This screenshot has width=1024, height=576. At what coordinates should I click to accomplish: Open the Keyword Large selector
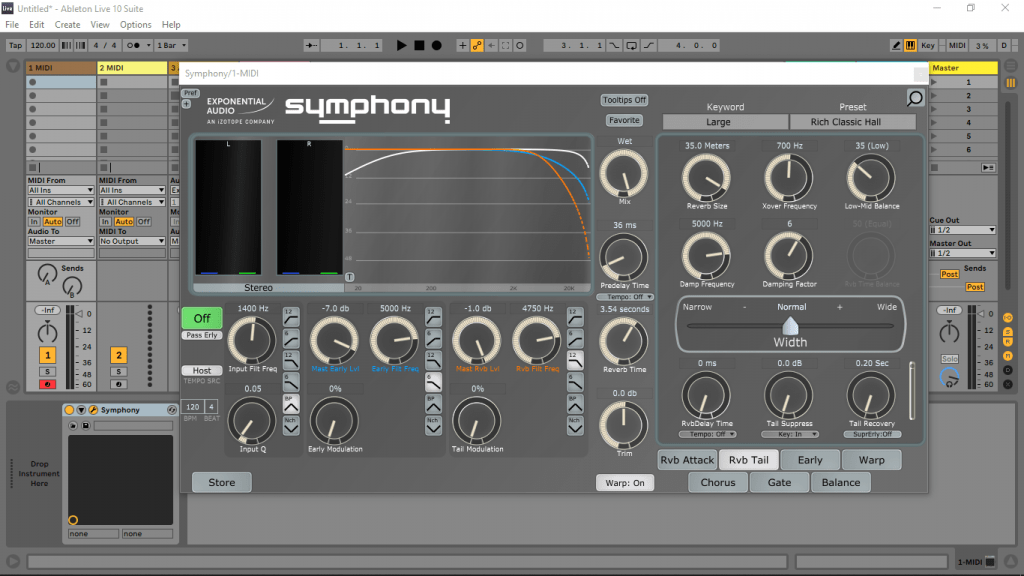pos(725,122)
